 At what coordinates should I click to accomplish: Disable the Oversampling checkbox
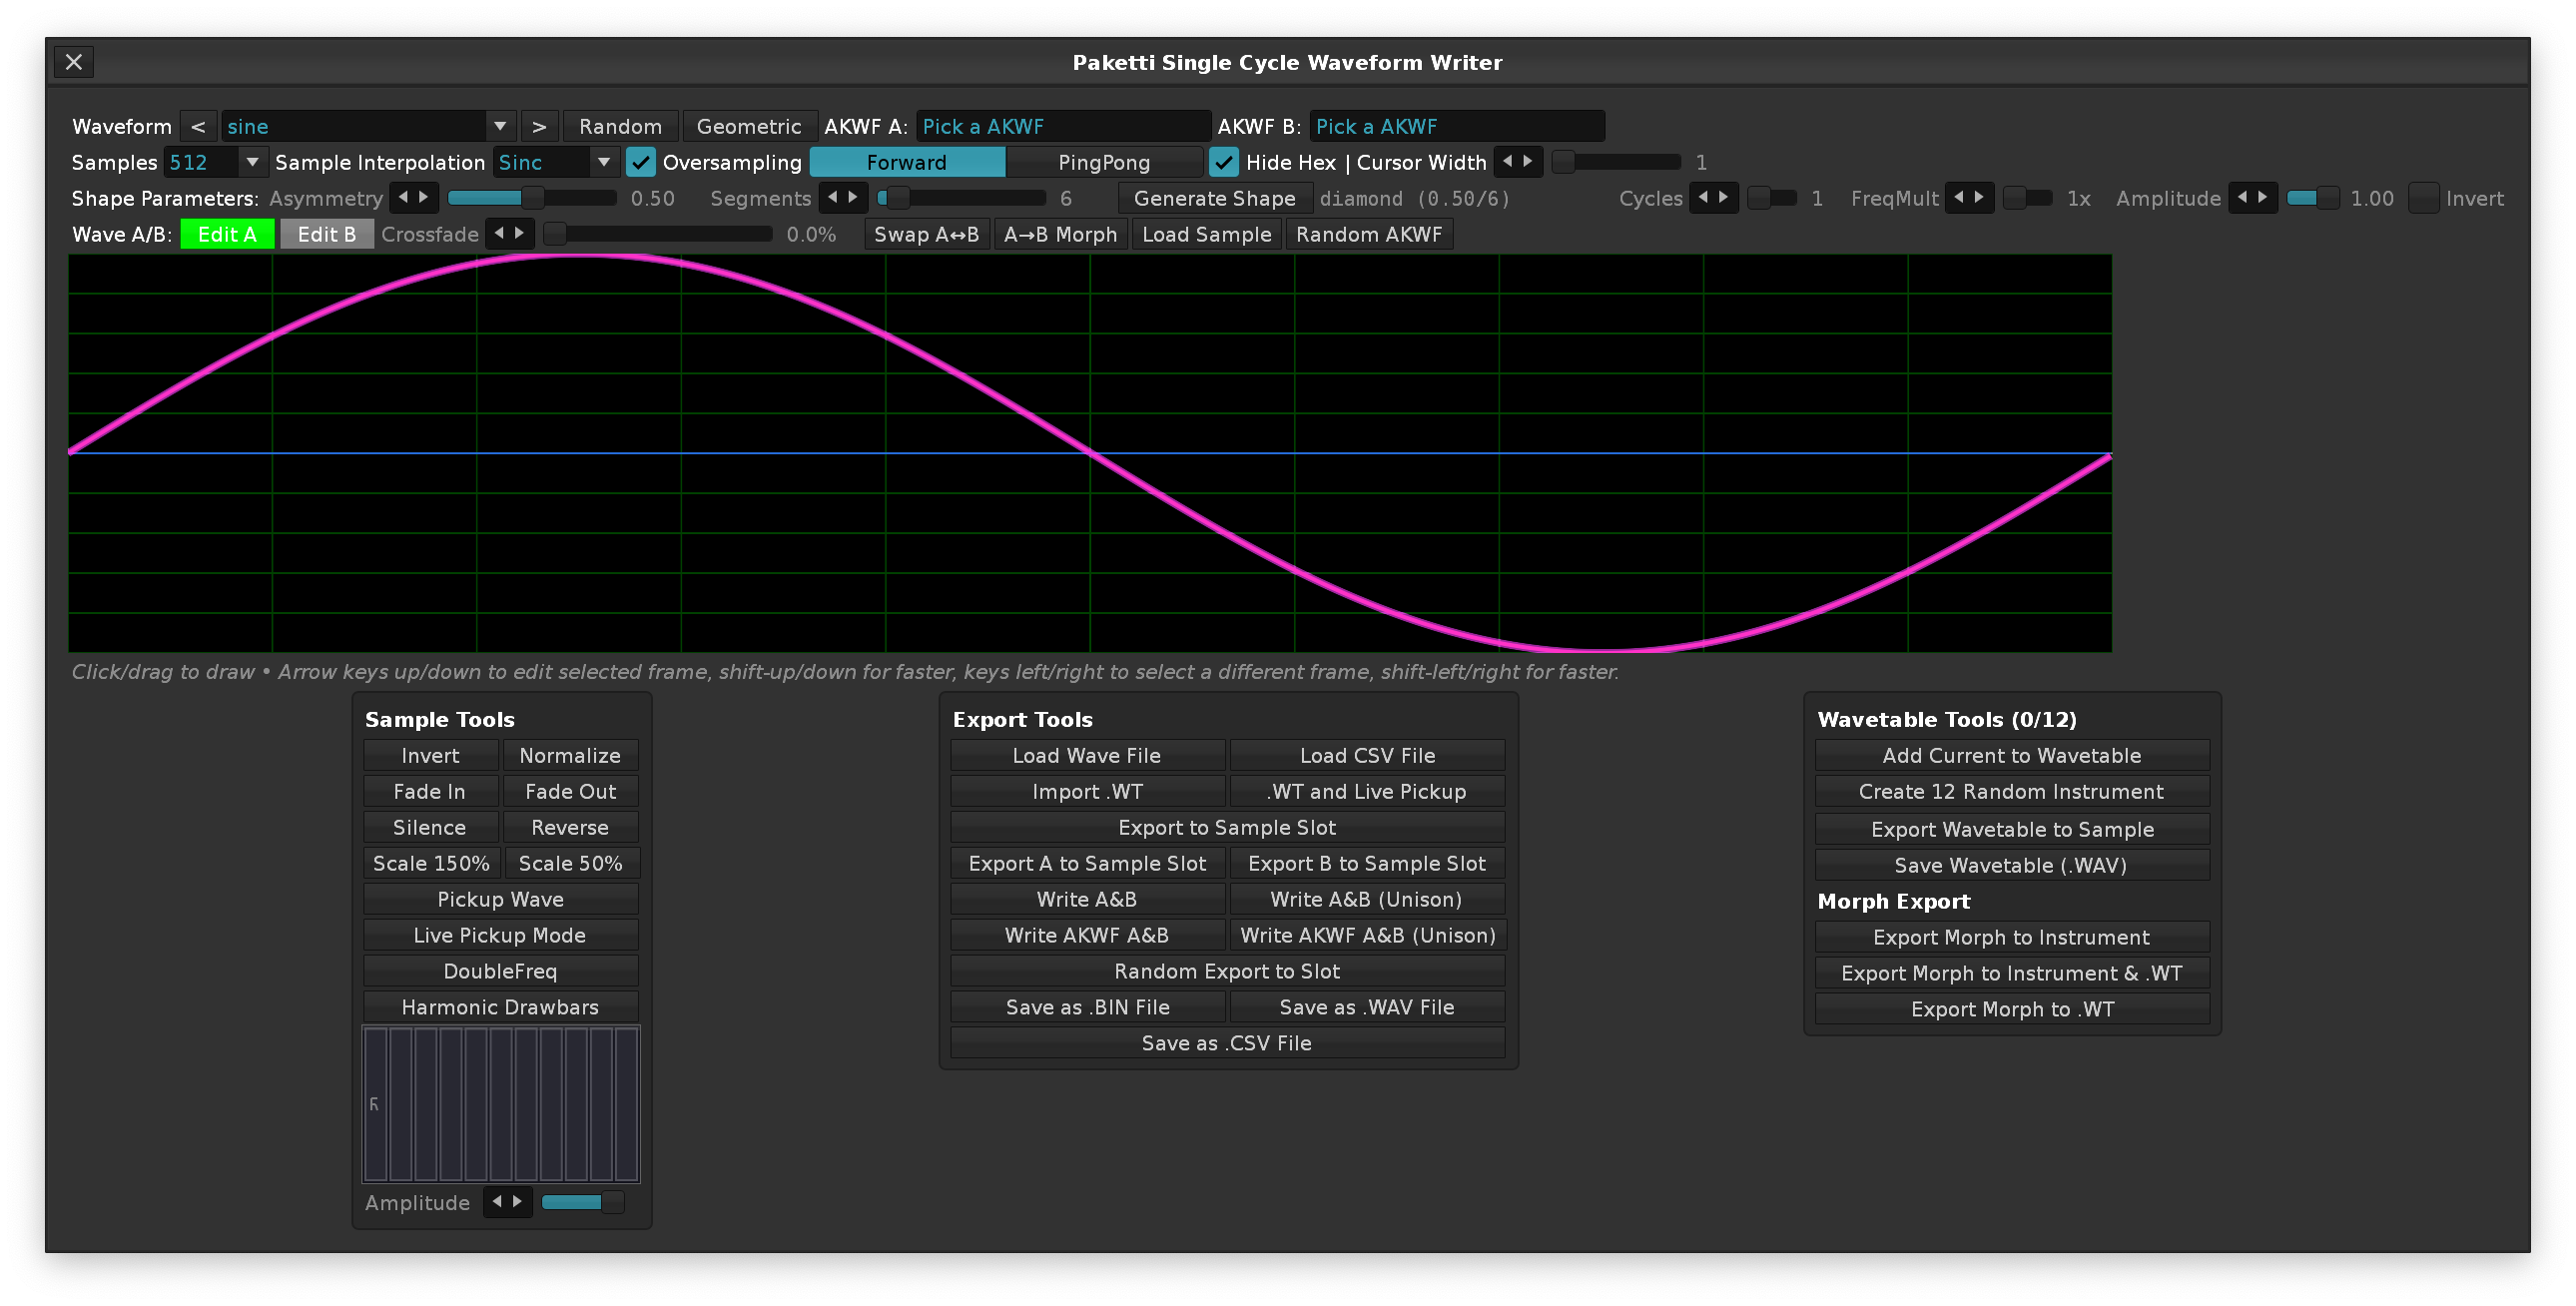click(x=640, y=162)
